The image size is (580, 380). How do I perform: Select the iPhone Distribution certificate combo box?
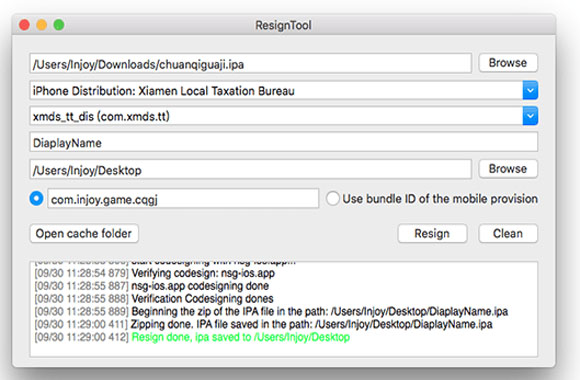click(x=283, y=90)
